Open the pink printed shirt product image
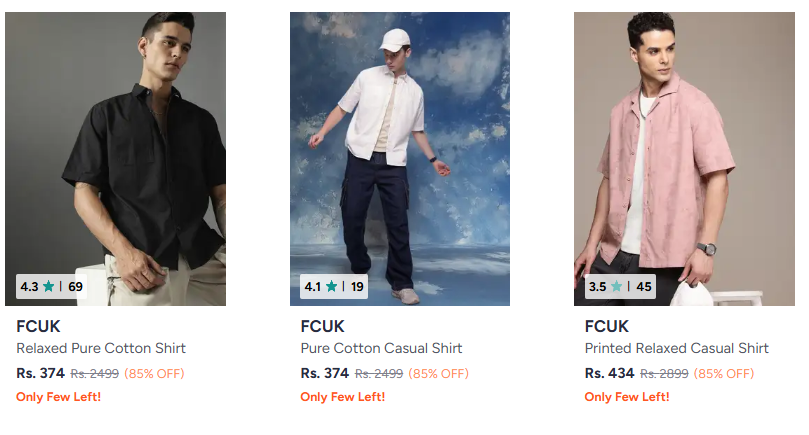The width and height of the screenshot is (809, 435). point(684,159)
